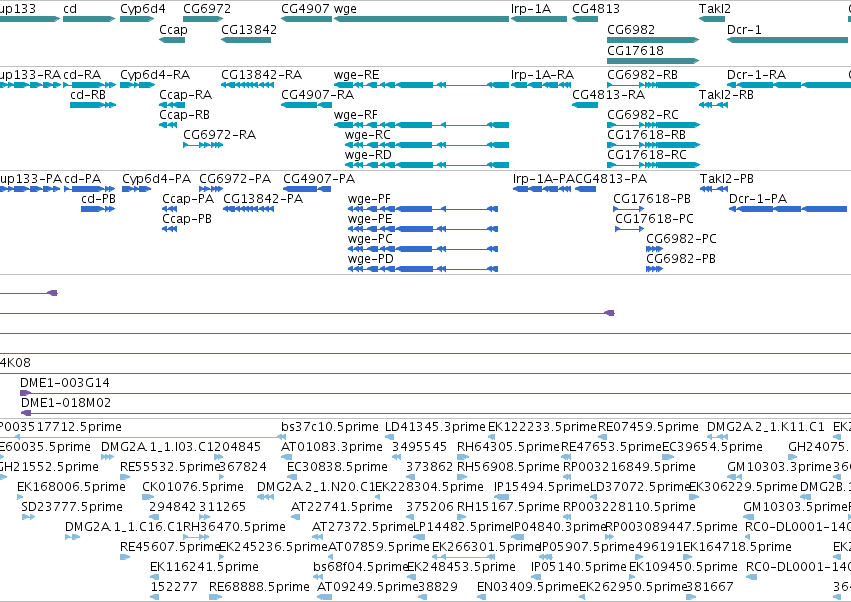
Task: Select the cd-PA protein label
Action: coord(82,179)
